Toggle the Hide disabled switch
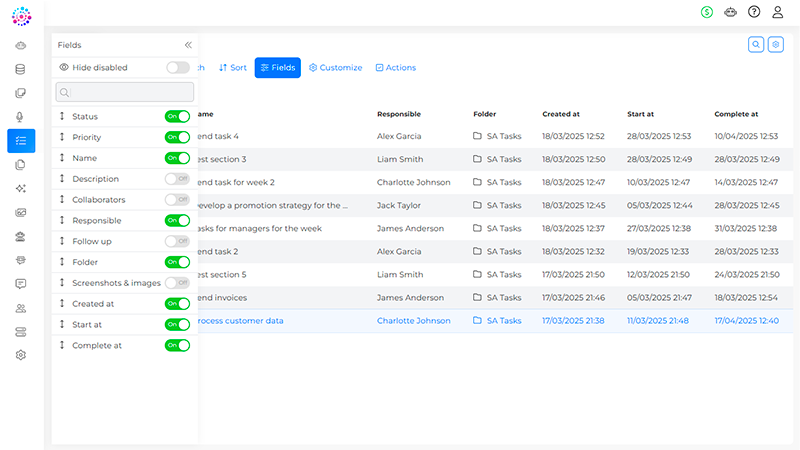 (x=178, y=67)
